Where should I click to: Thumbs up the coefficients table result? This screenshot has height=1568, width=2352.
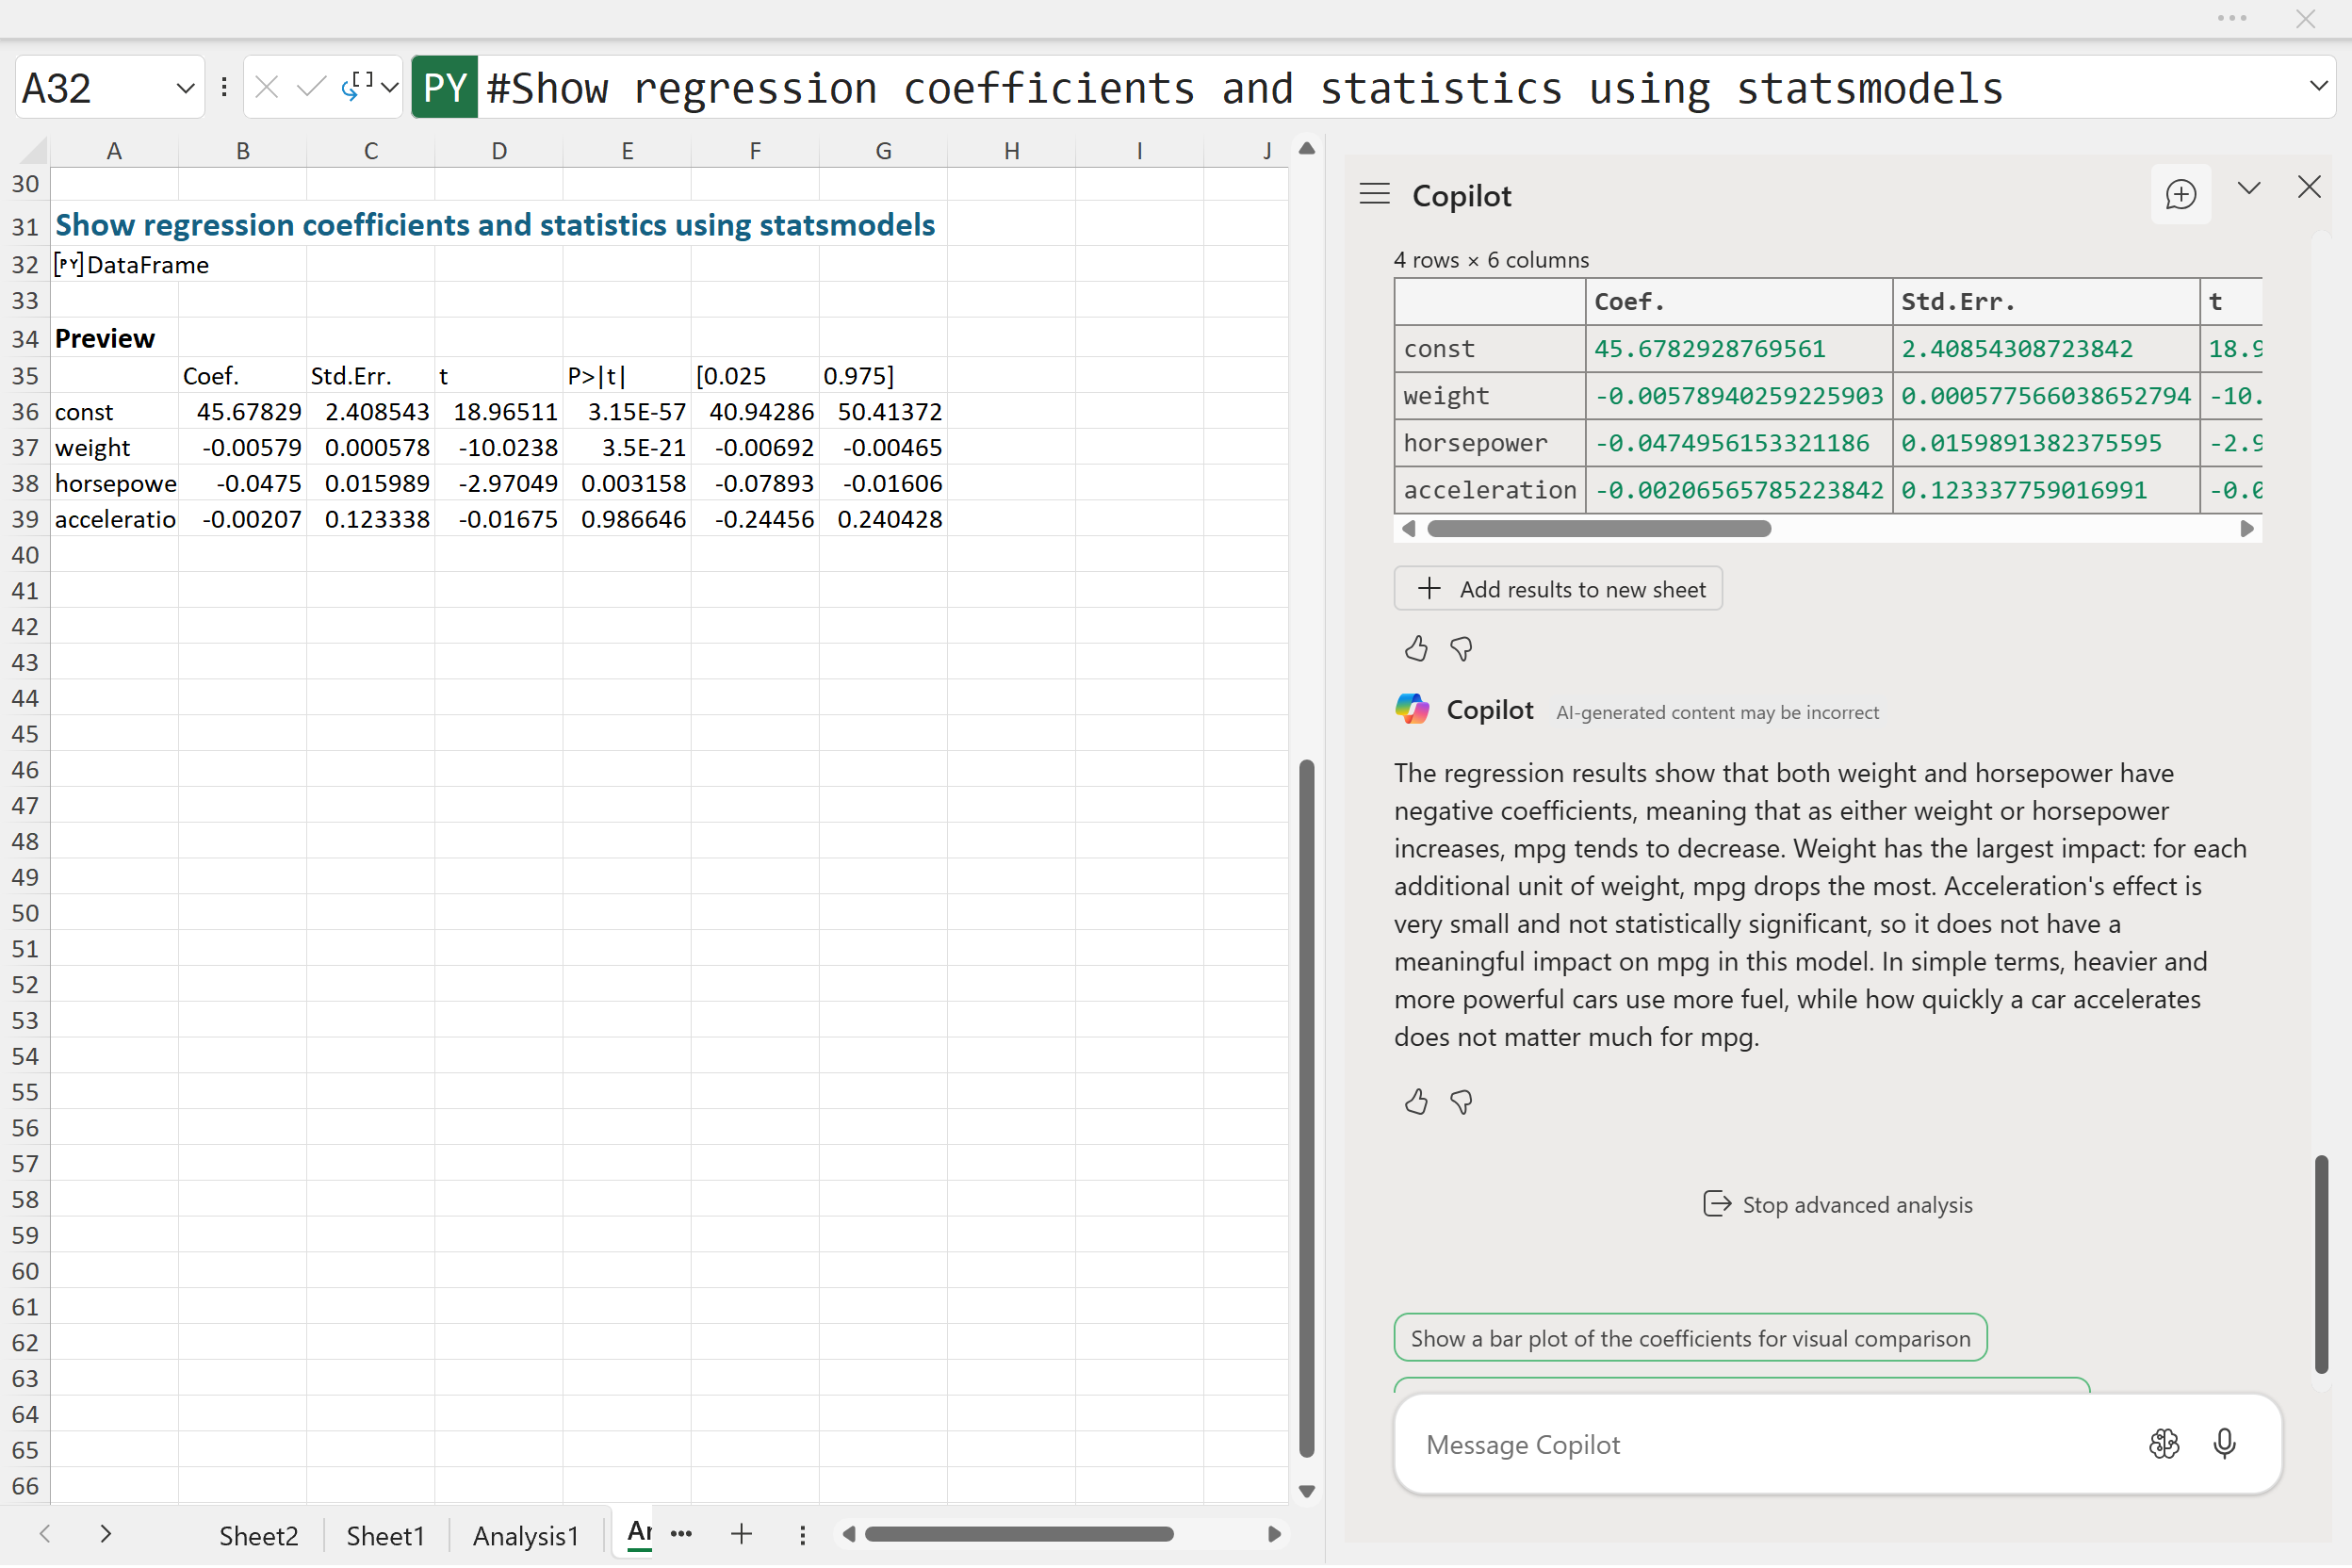pyautogui.click(x=1416, y=650)
